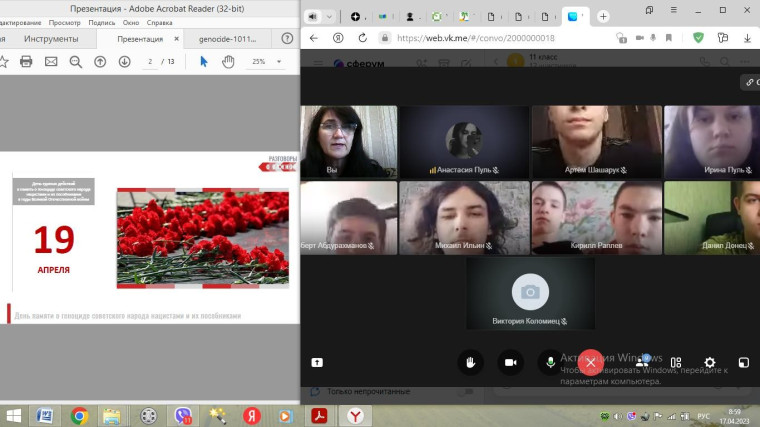Image resolution: width=760 pixels, height=427 pixels.
Task: Select Анастасия Пуль video tile
Action: coord(464,142)
